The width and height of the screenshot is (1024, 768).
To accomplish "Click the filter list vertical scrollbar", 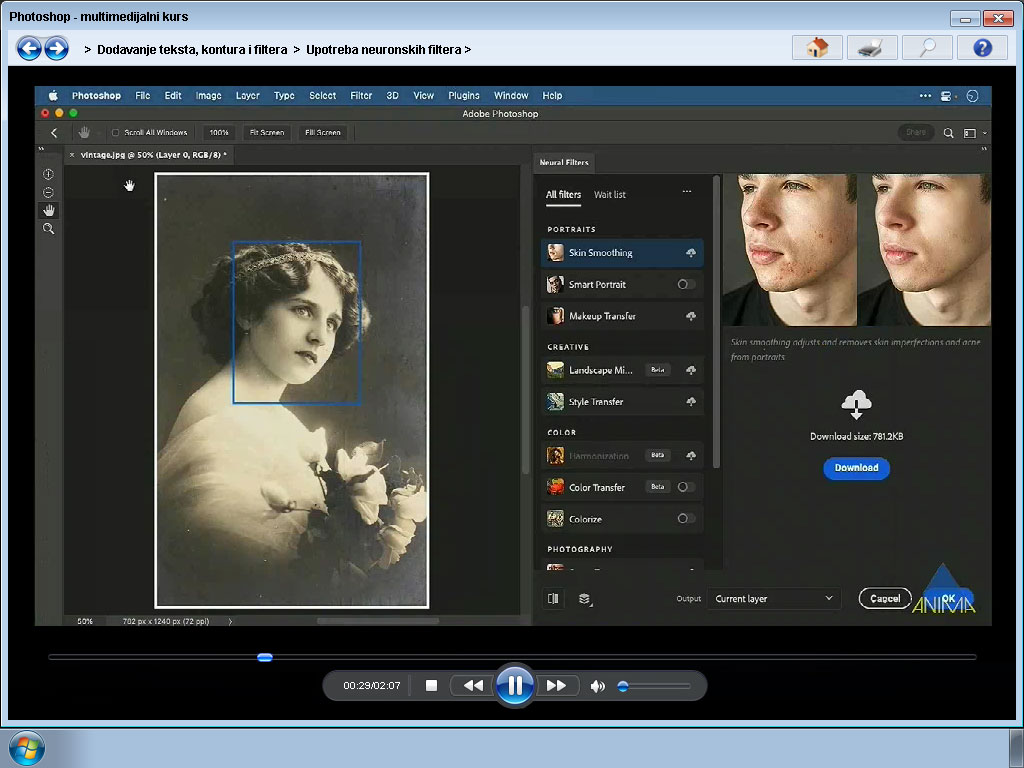I will pyautogui.click(x=716, y=321).
